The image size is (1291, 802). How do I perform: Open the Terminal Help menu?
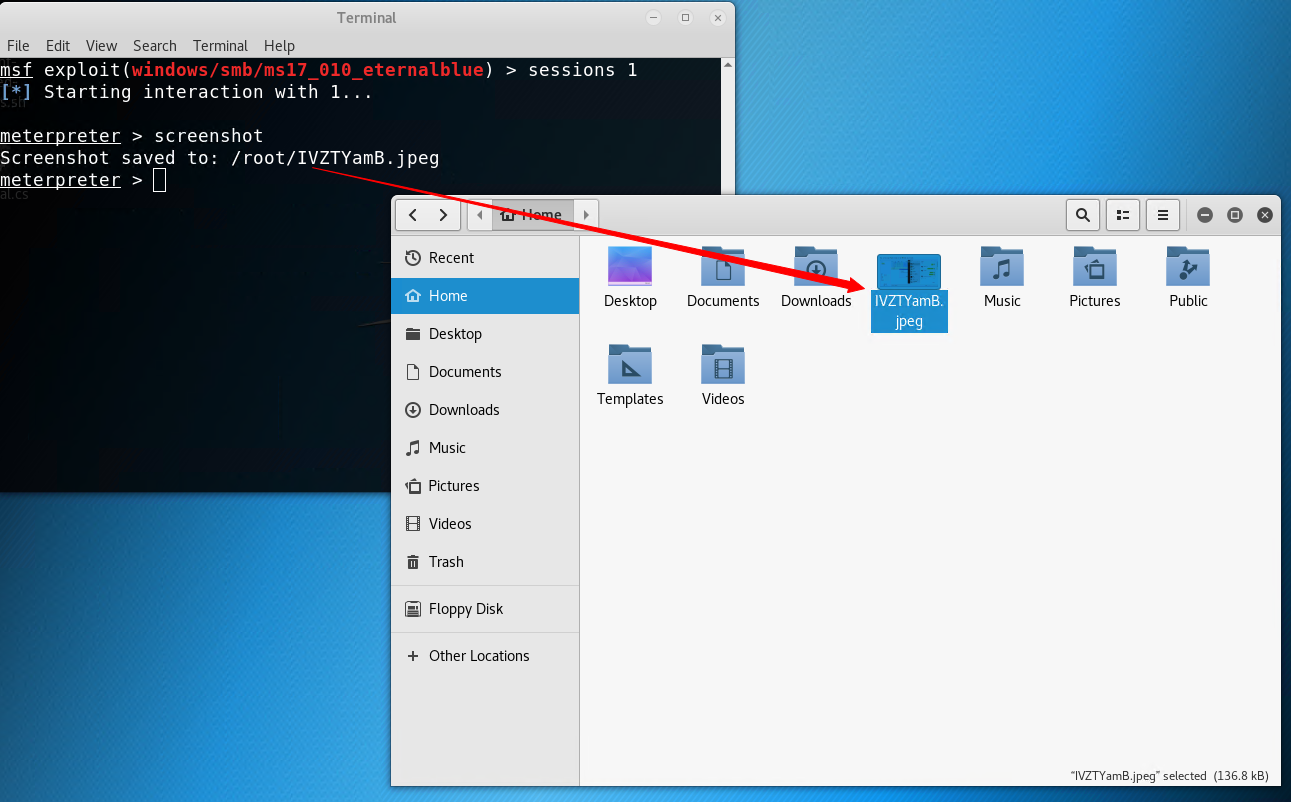coord(279,46)
